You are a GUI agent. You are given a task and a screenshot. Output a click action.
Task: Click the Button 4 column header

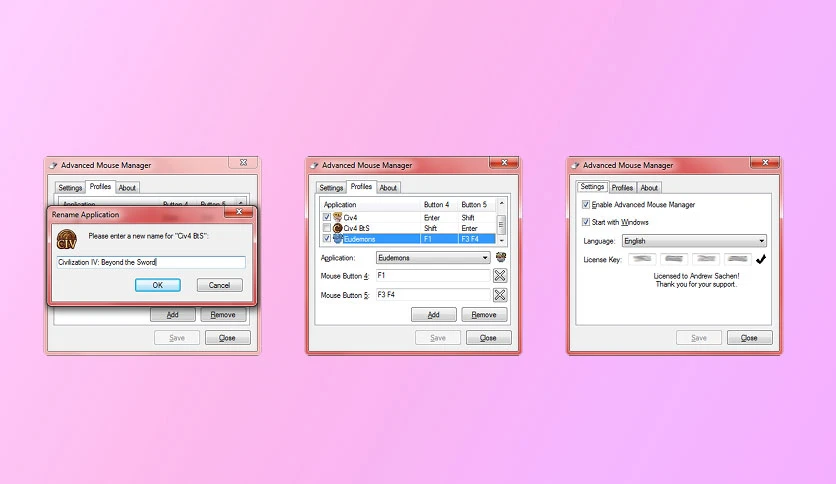pos(439,205)
